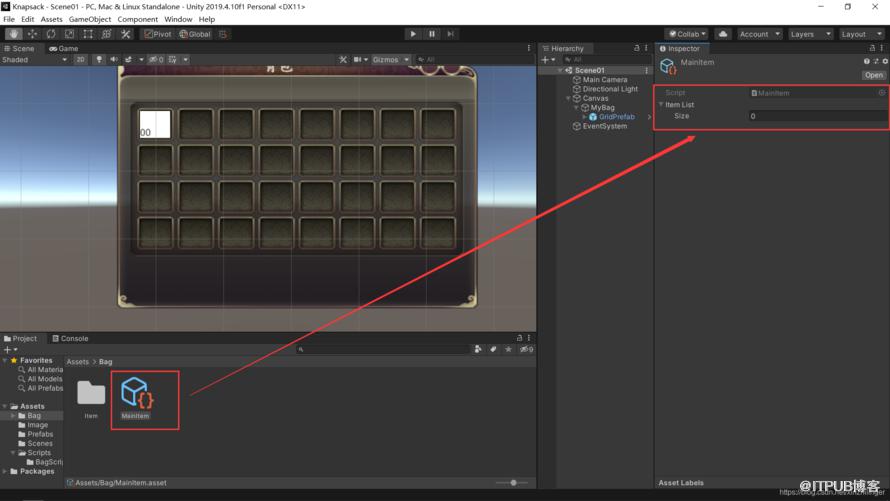Click Search by Label icon in Project
This screenshot has height=501, width=890.
point(493,350)
